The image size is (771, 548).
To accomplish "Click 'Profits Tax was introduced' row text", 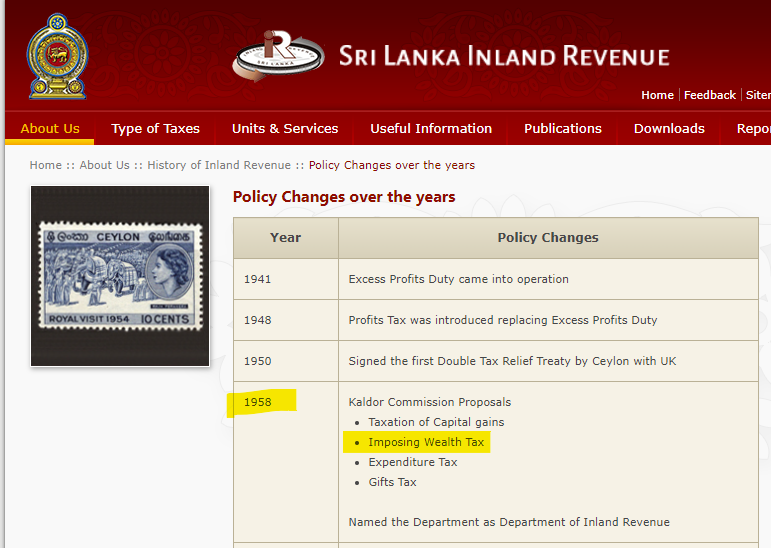I will point(503,320).
